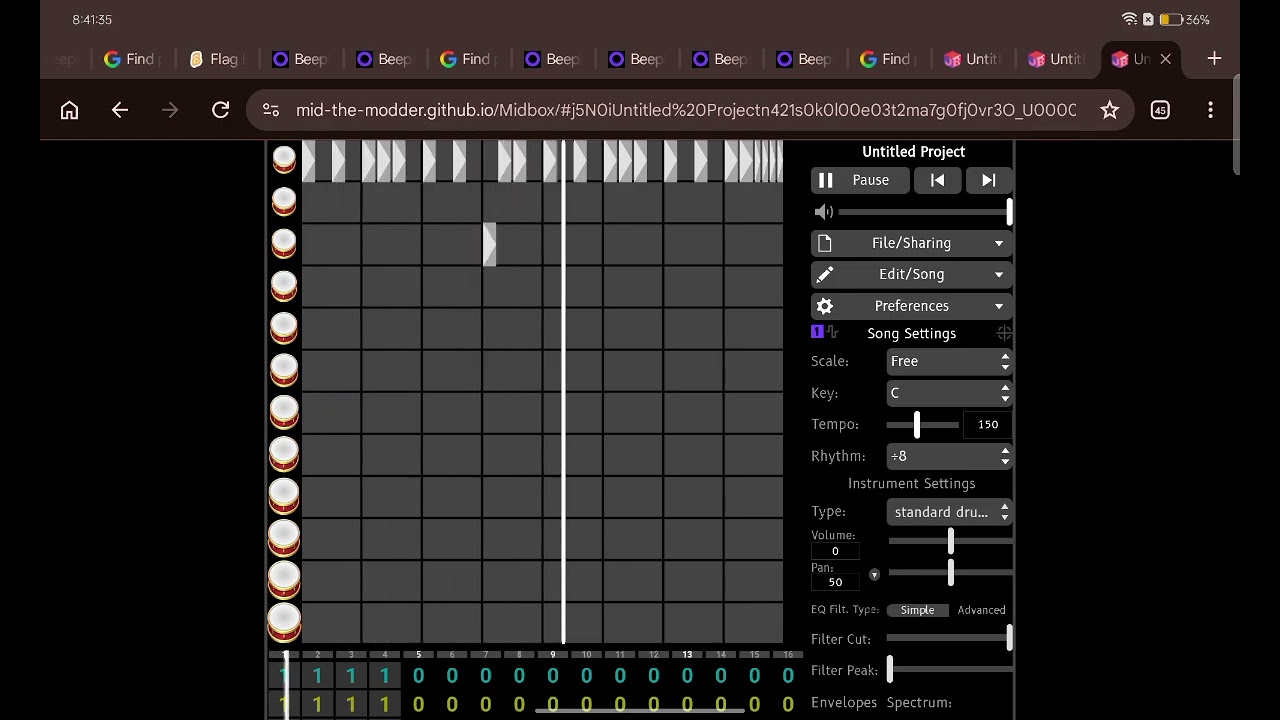
Task: Open the Rhythm dropdown showing ÷8
Action: click(949, 456)
